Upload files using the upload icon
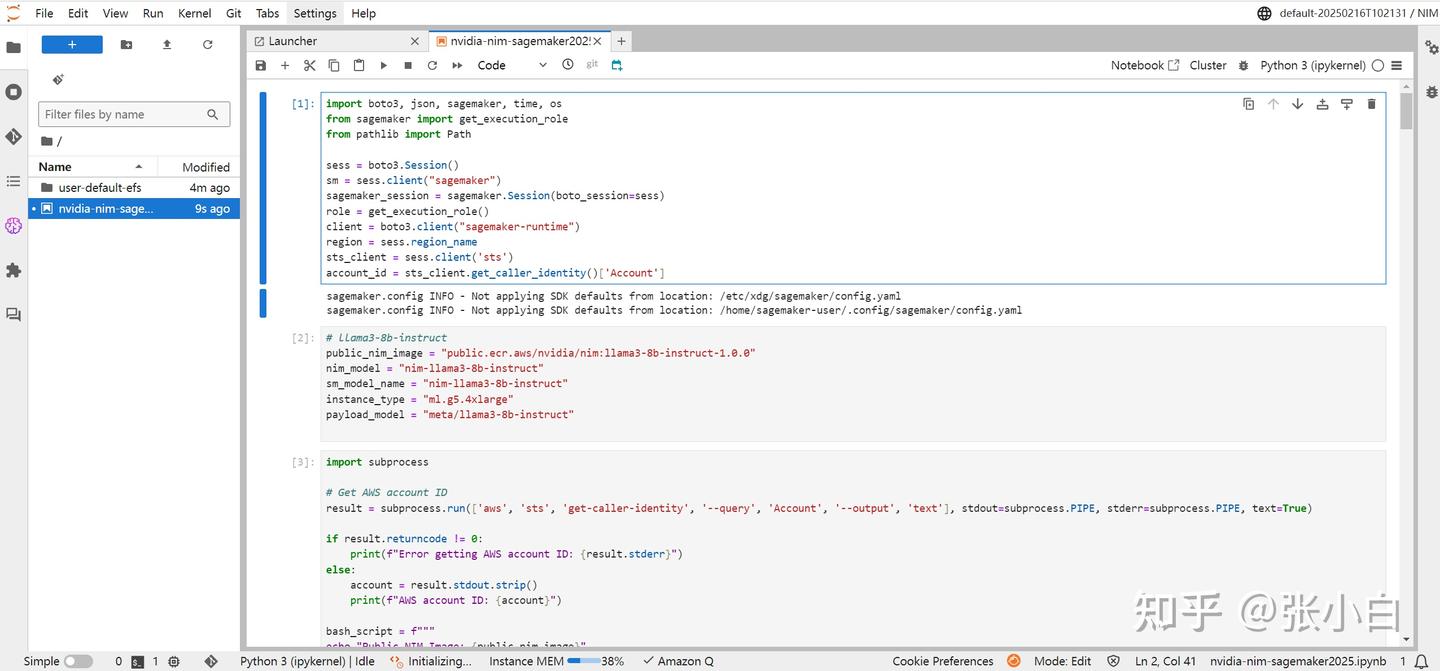This screenshot has height=671, width=1440. tap(167, 45)
